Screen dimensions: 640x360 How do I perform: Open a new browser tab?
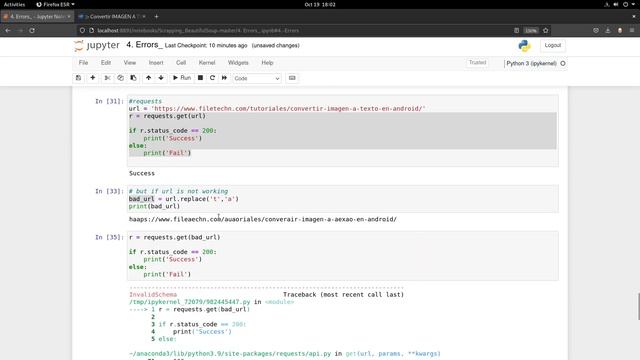pos(156,17)
